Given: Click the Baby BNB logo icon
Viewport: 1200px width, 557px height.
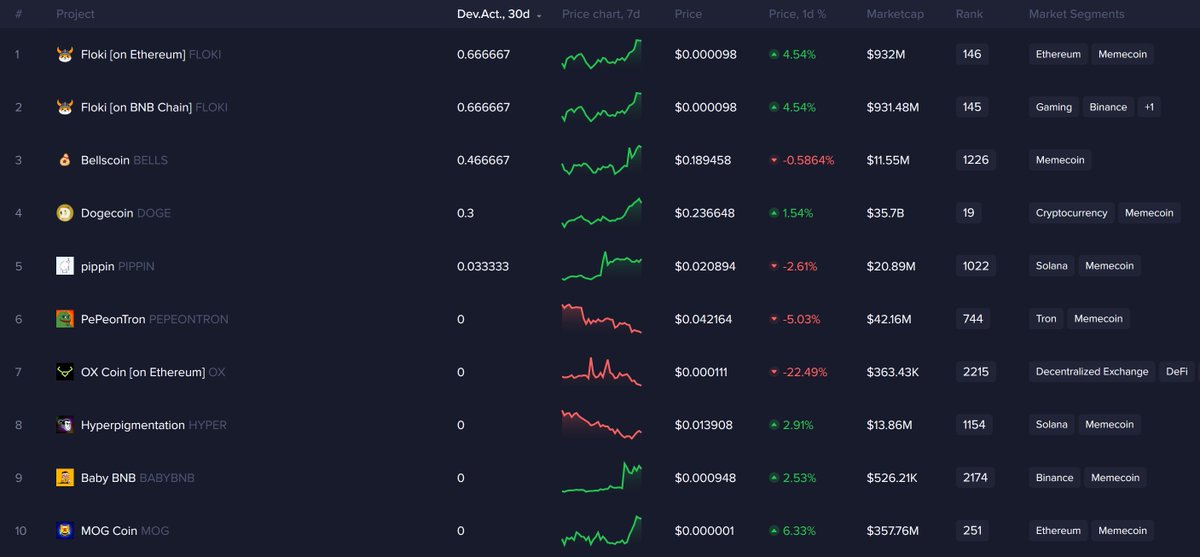Looking at the screenshot, I should [65, 478].
